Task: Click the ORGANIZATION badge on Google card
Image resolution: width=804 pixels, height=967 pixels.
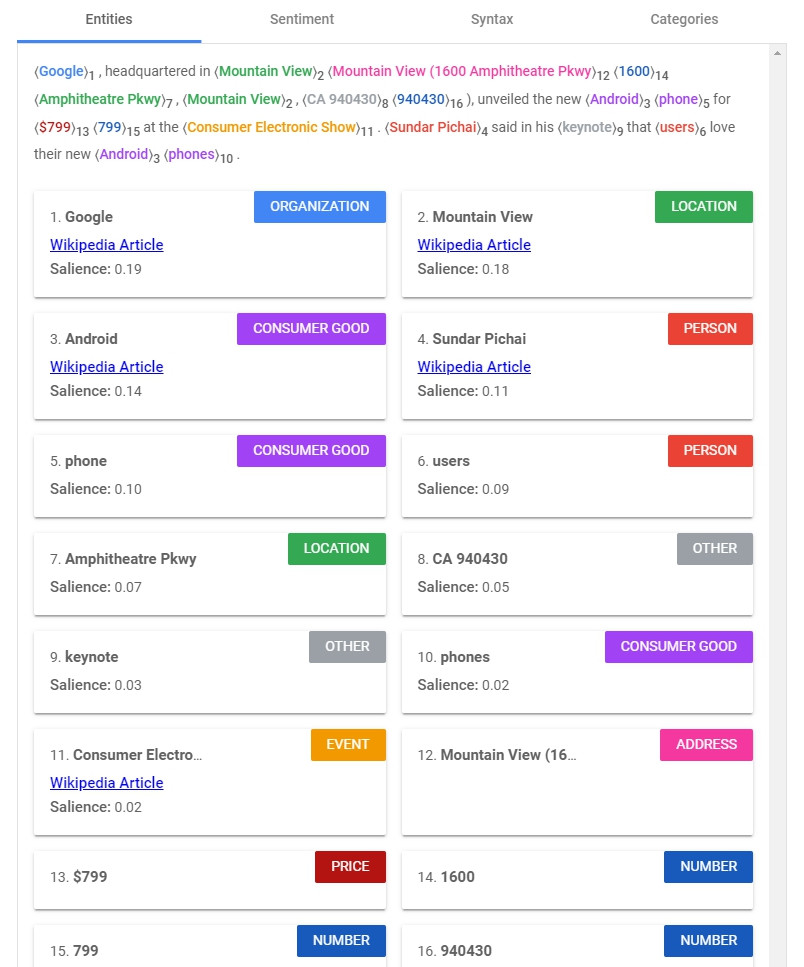Action: pos(319,207)
